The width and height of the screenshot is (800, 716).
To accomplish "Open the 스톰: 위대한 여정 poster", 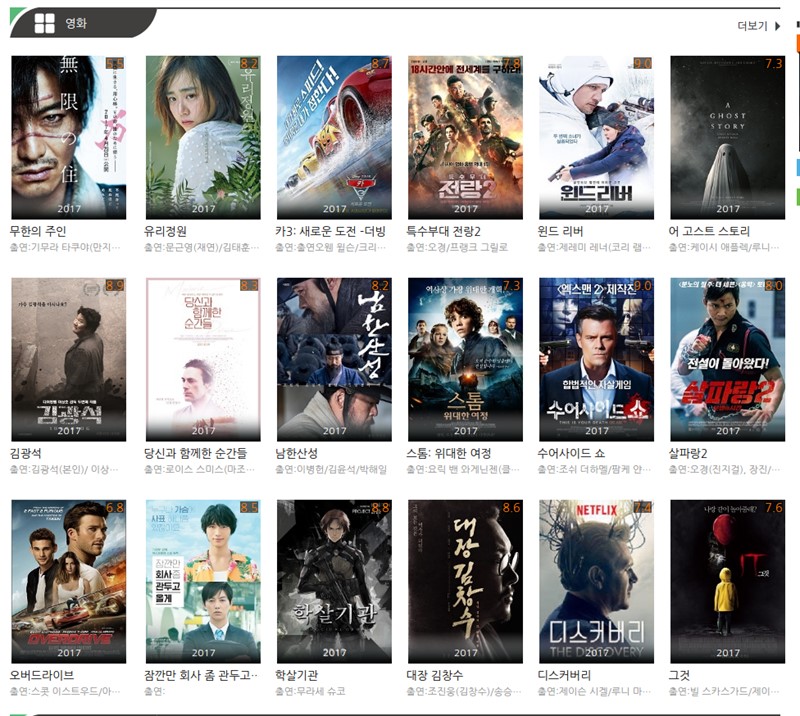I will (x=465, y=359).
